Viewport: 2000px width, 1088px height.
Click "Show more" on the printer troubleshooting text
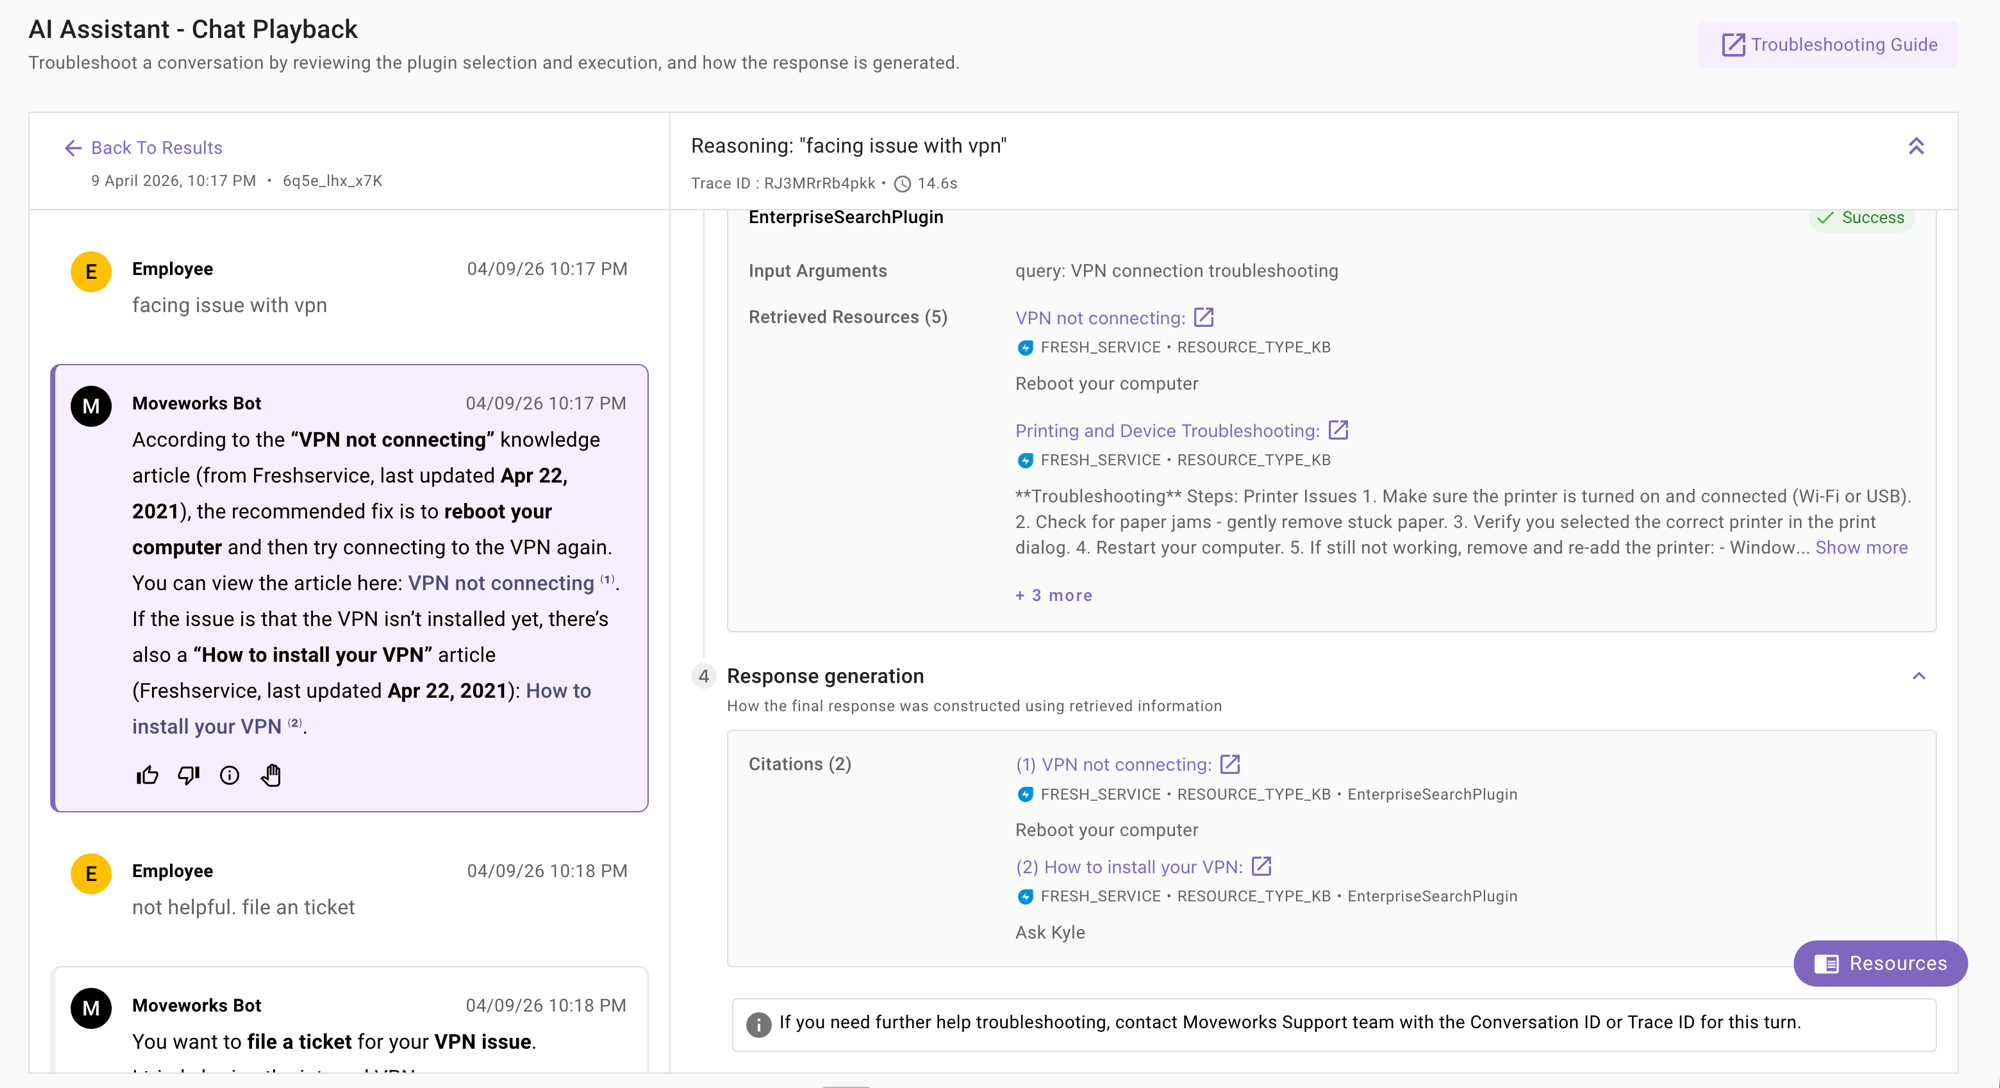pos(1861,547)
